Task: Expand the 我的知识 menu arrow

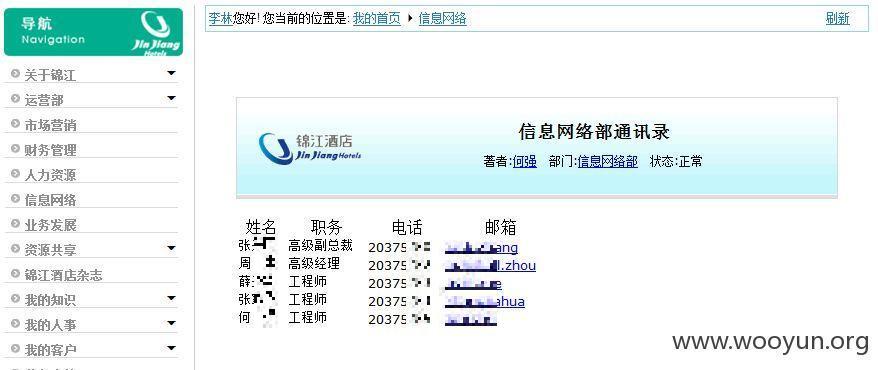Action: pyautogui.click(x=171, y=298)
